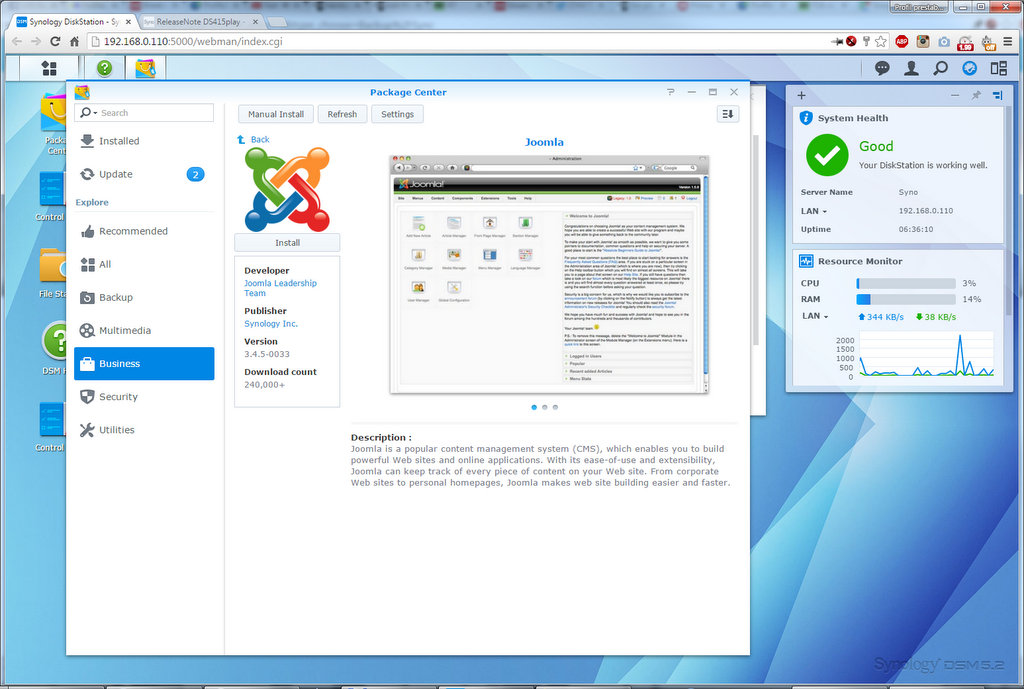This screenshot has width=1024, height=689.
Task: Install the Joomla package
Action: [287, 243]
